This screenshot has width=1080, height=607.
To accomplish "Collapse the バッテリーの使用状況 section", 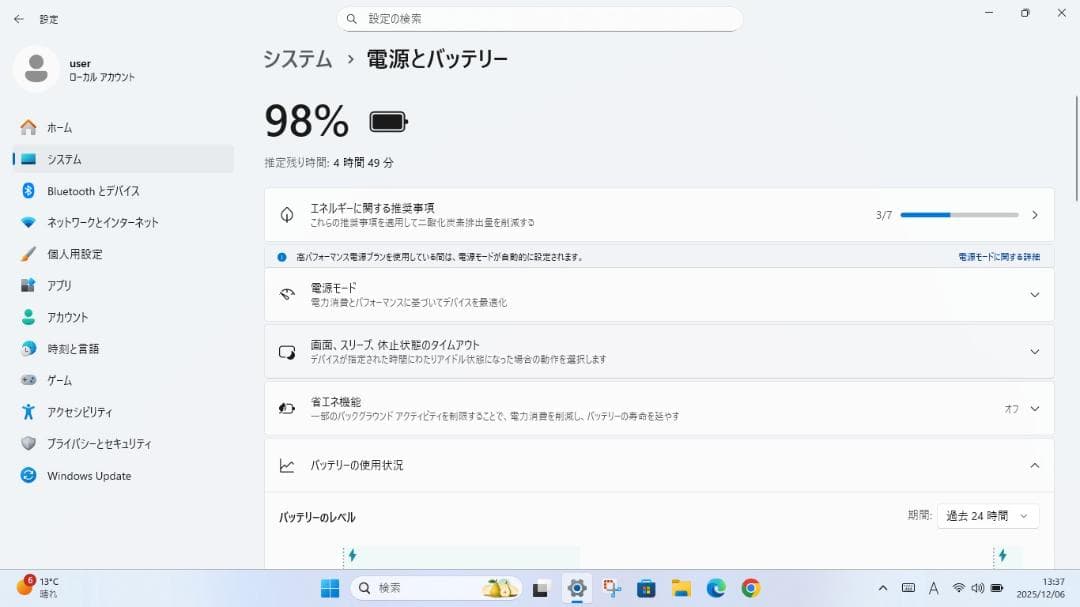I will pos(1035,464).
